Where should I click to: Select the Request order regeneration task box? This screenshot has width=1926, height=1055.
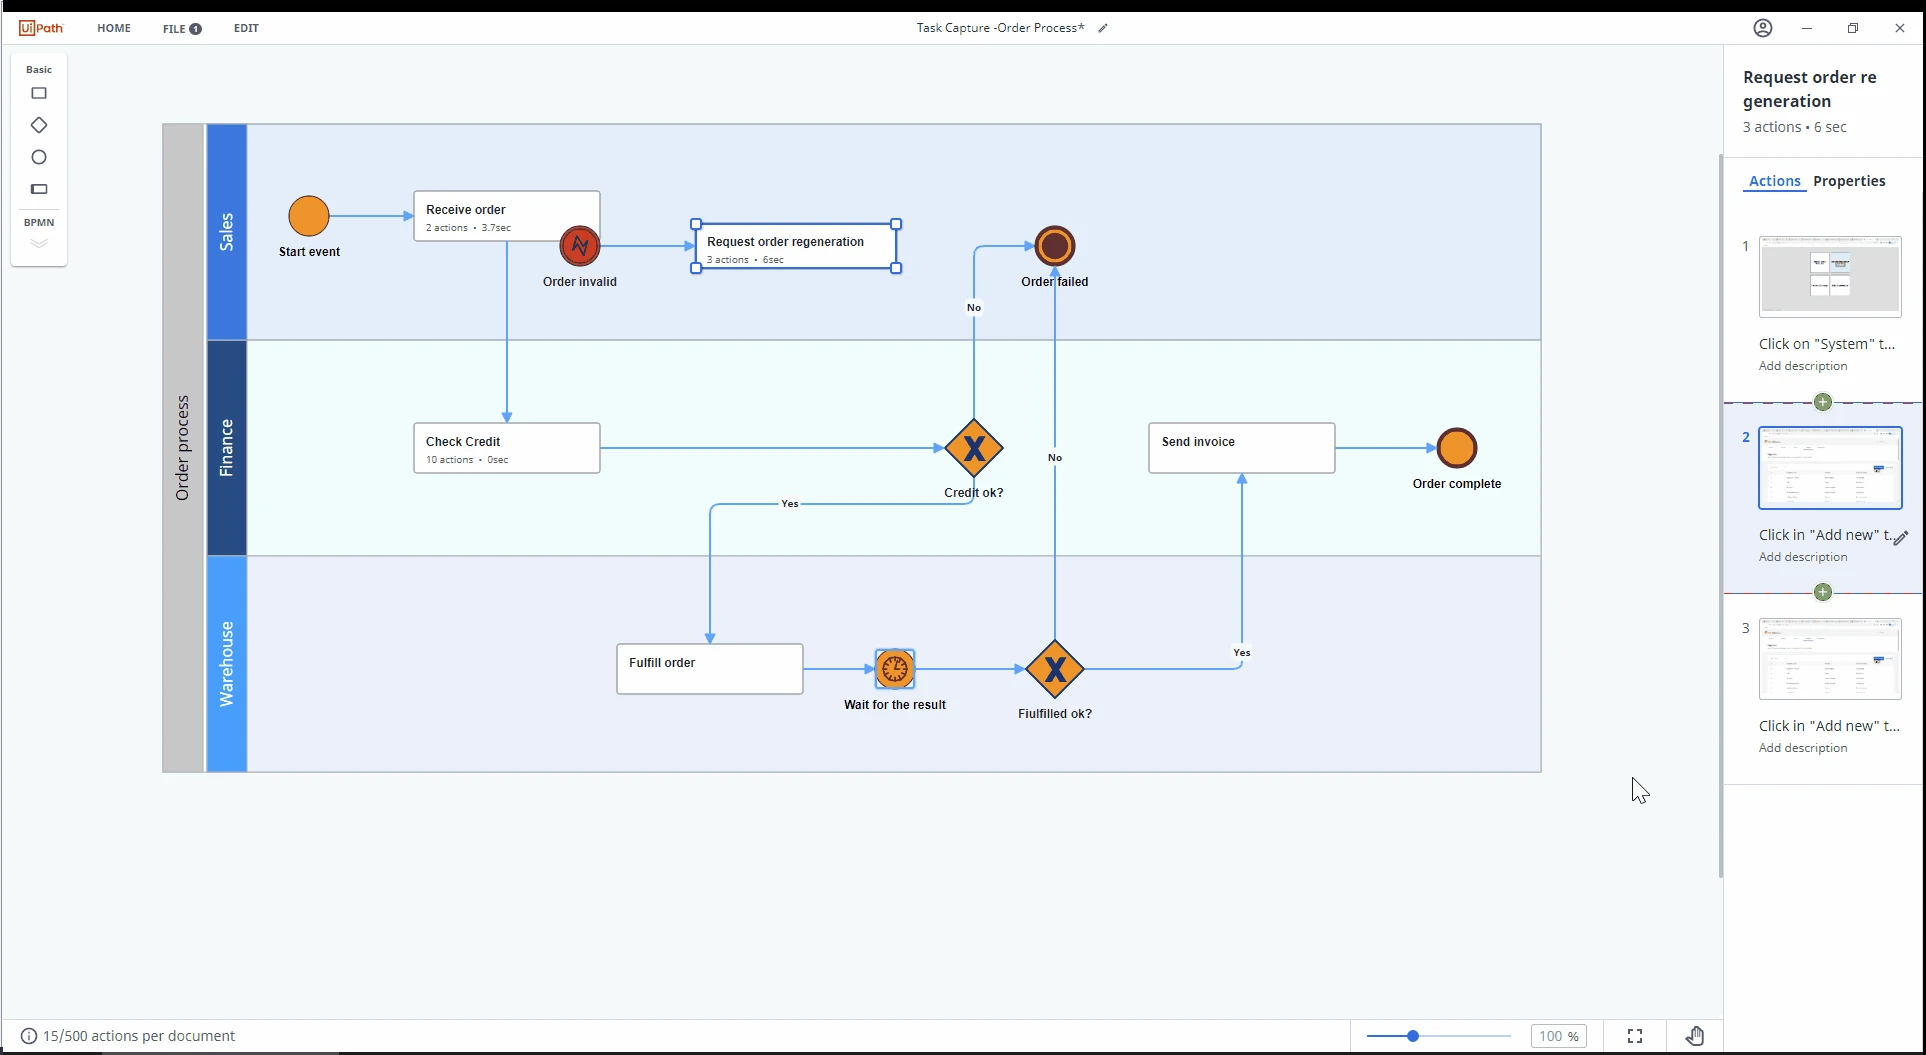click(796, 246)
